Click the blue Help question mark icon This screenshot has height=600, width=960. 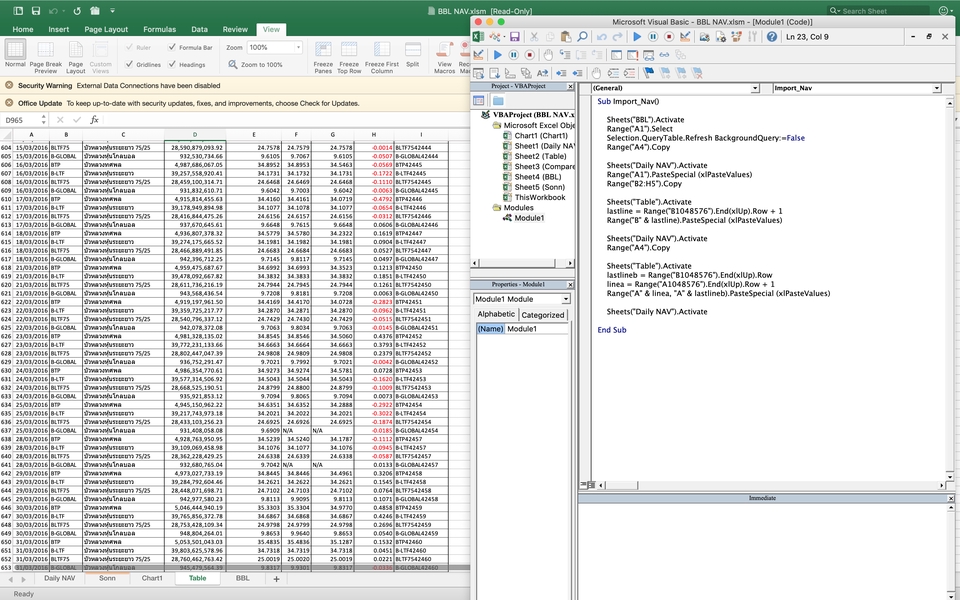[x=772, y=37]
